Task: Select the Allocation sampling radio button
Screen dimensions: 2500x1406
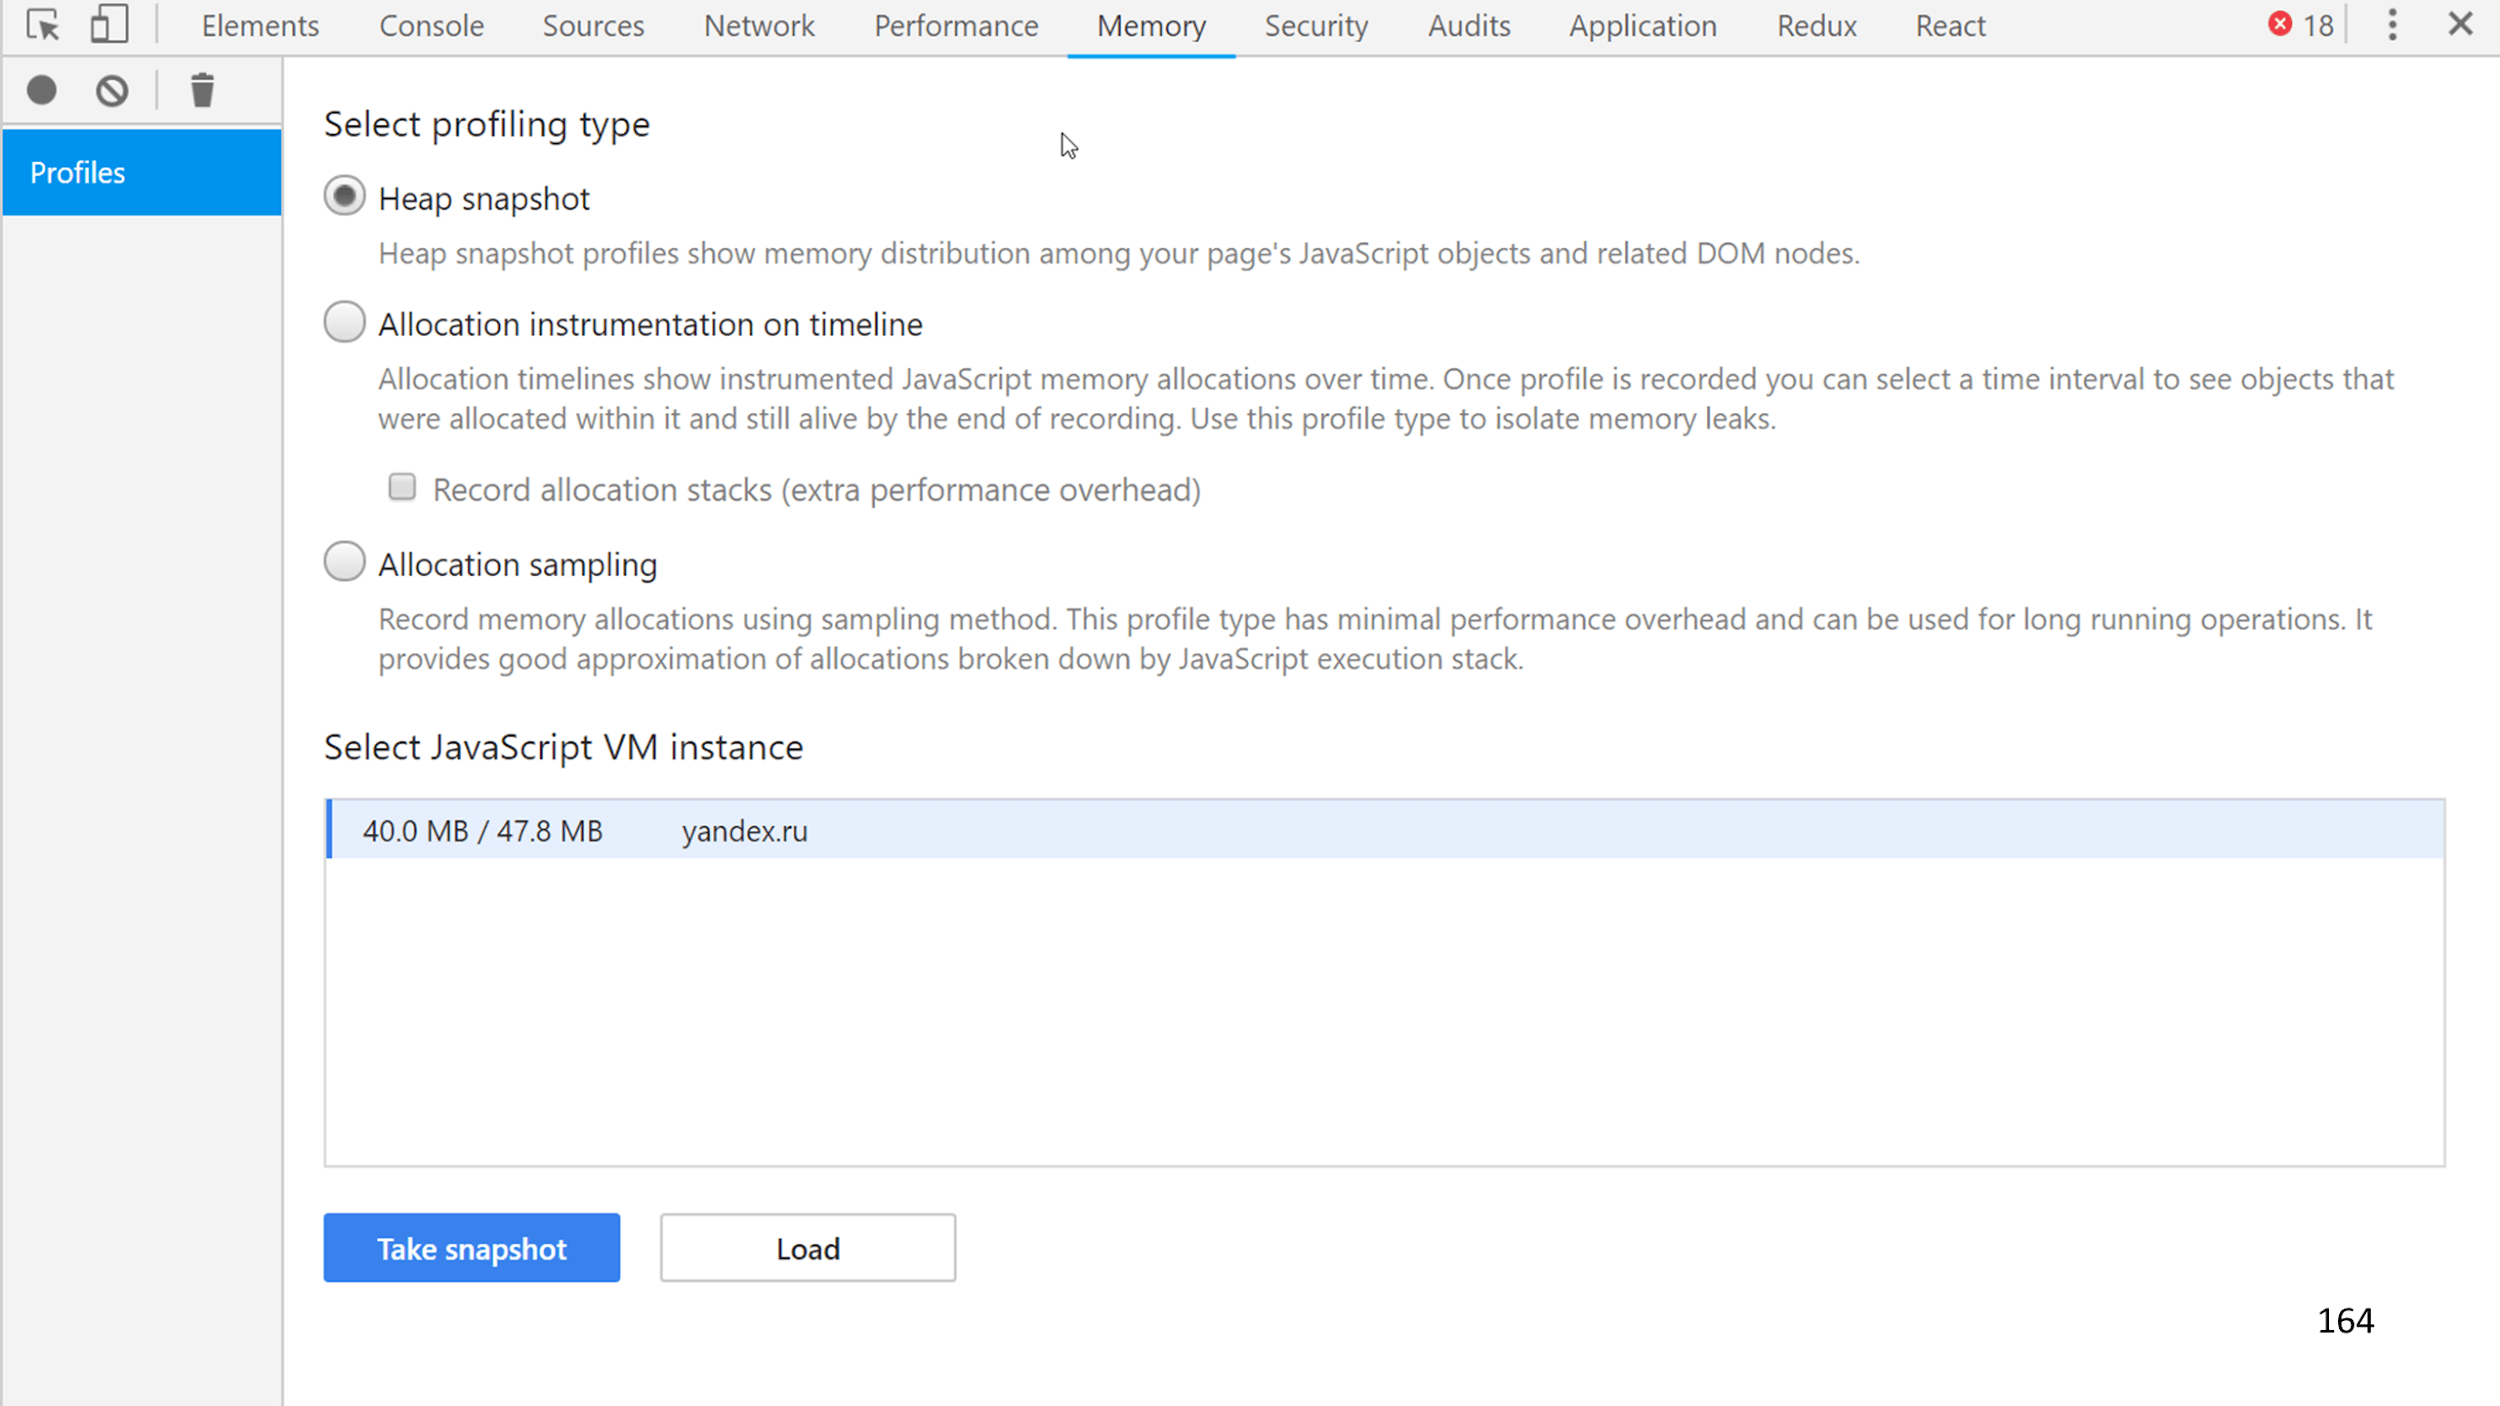Action: tap(345, 562)
